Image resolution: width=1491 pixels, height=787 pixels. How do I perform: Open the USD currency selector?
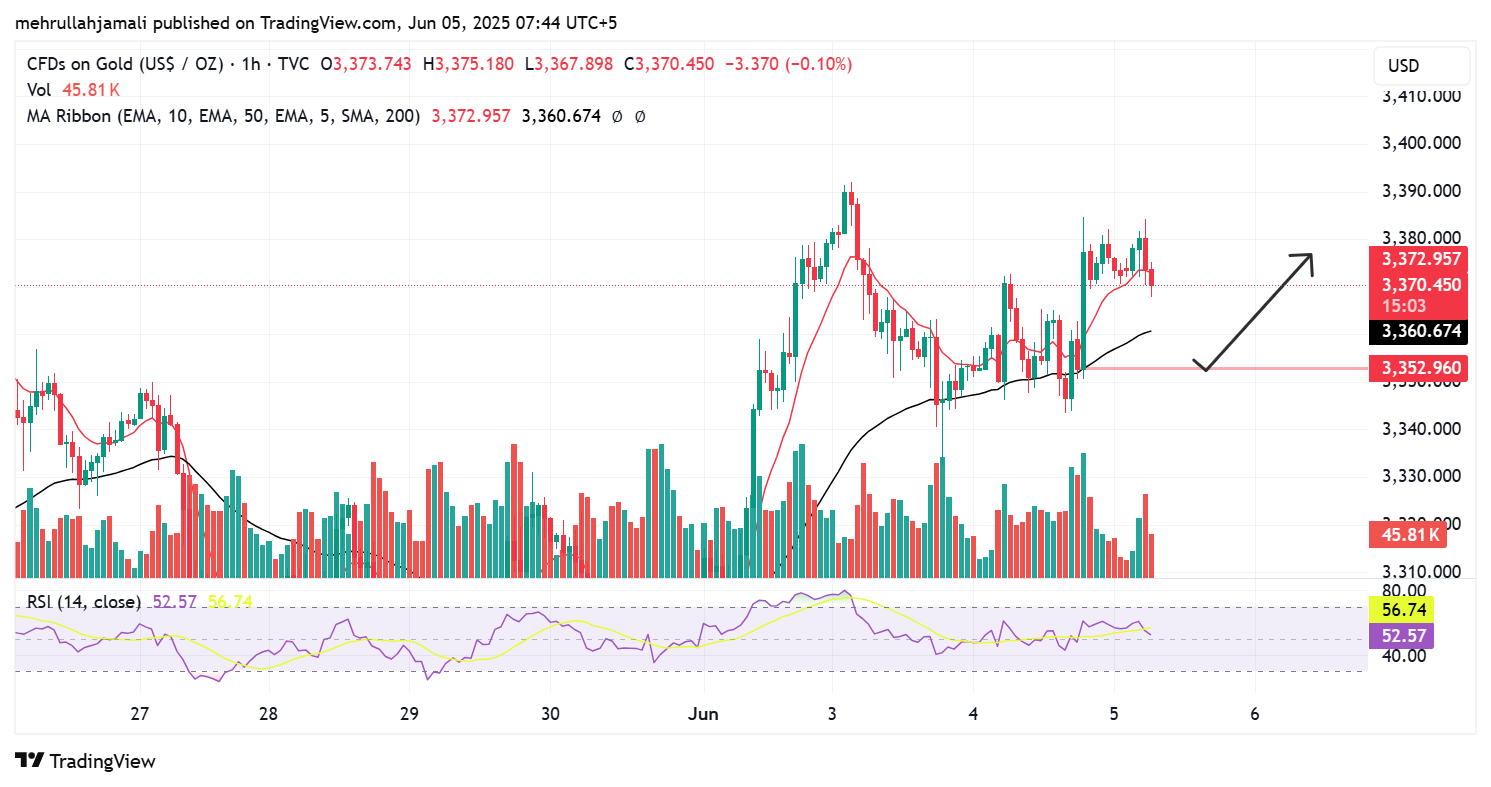1420,66
